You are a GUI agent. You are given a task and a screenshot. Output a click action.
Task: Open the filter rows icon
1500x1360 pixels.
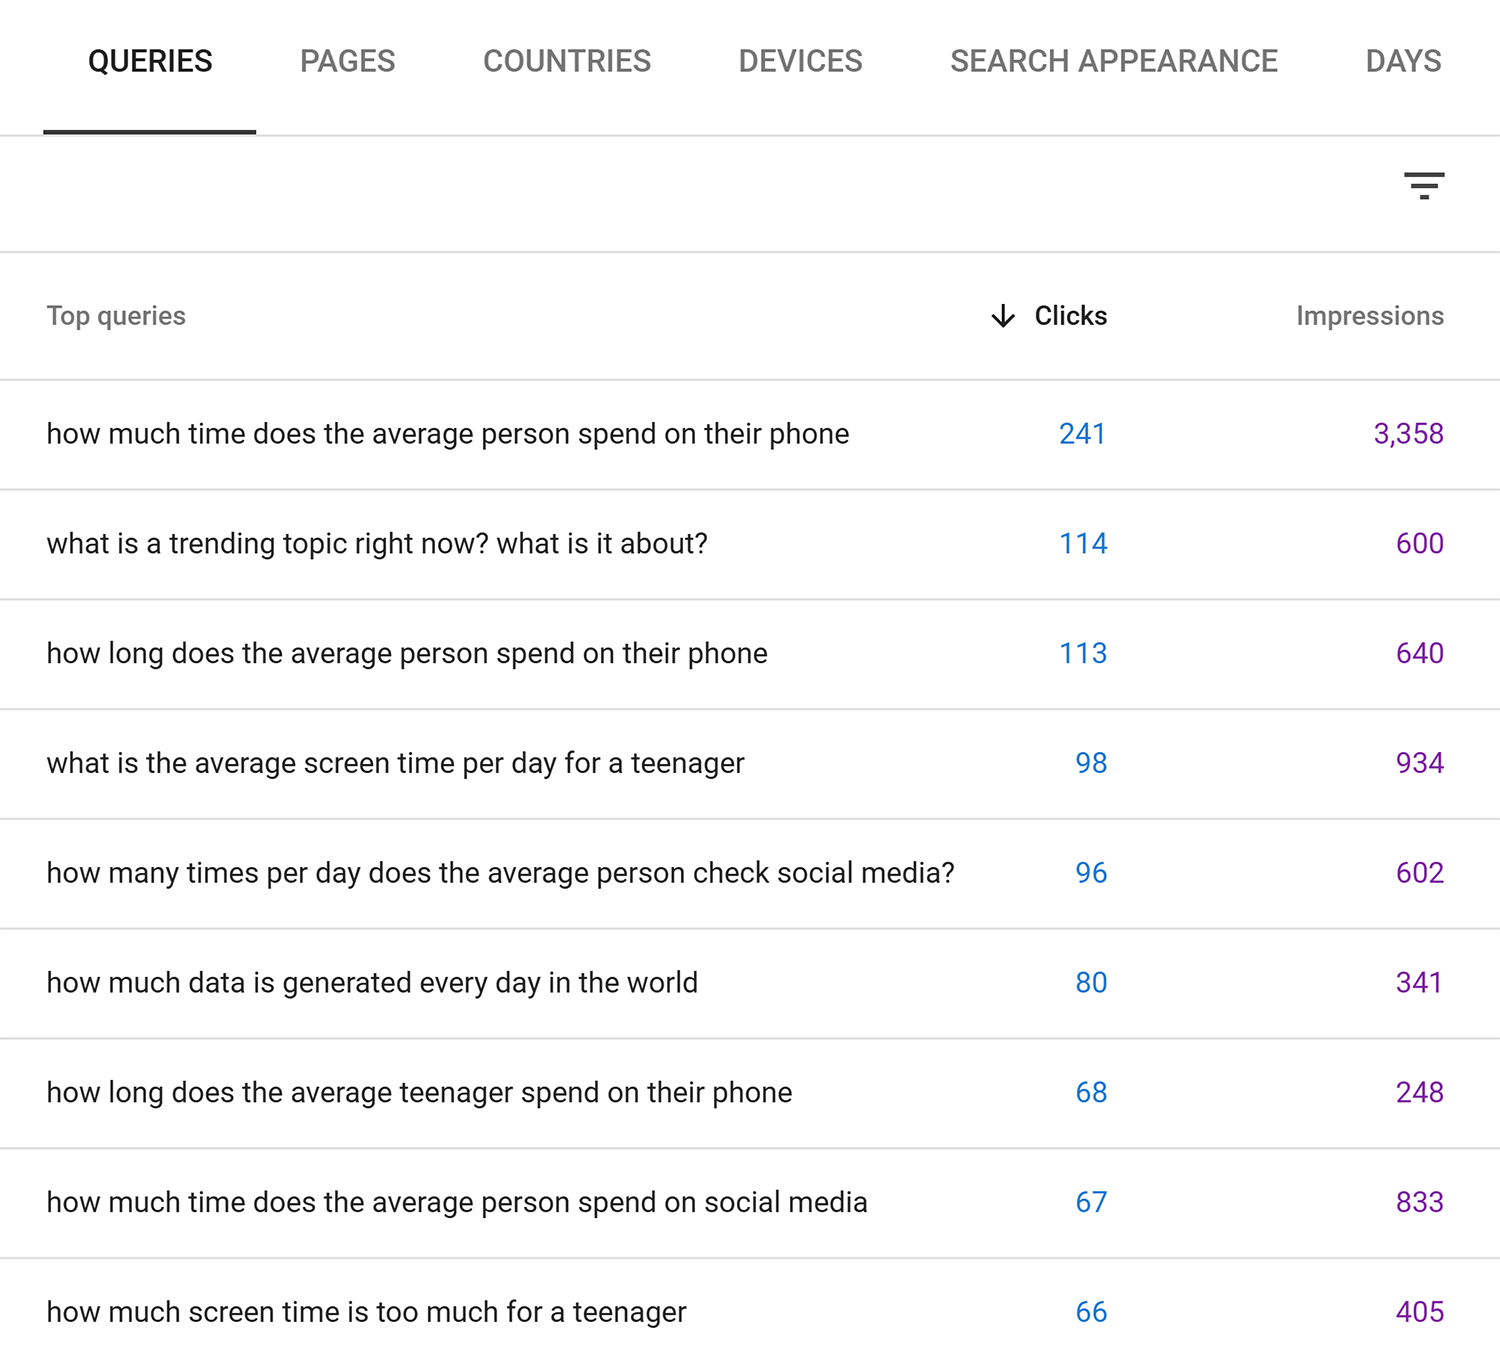pyautogui.click(x=1424, y=186)
